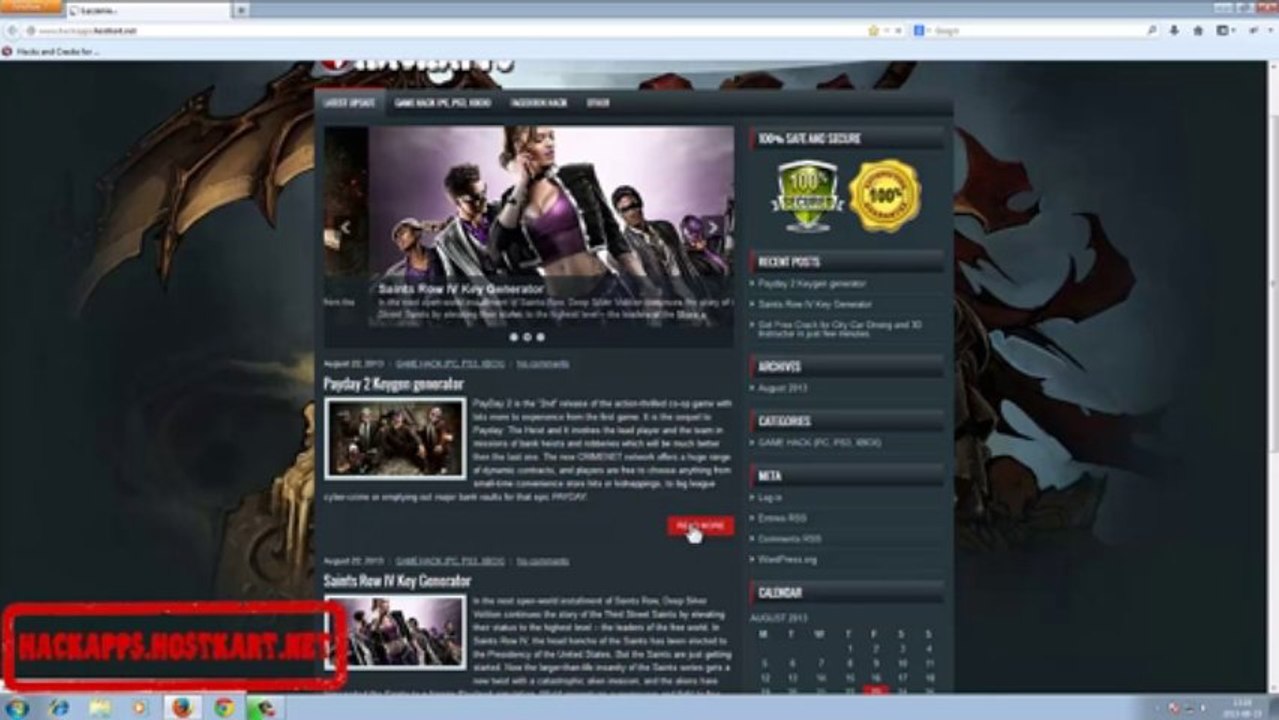Click the Log in meta link
This screenshot has height=720, width=1279.
point(770,497)
